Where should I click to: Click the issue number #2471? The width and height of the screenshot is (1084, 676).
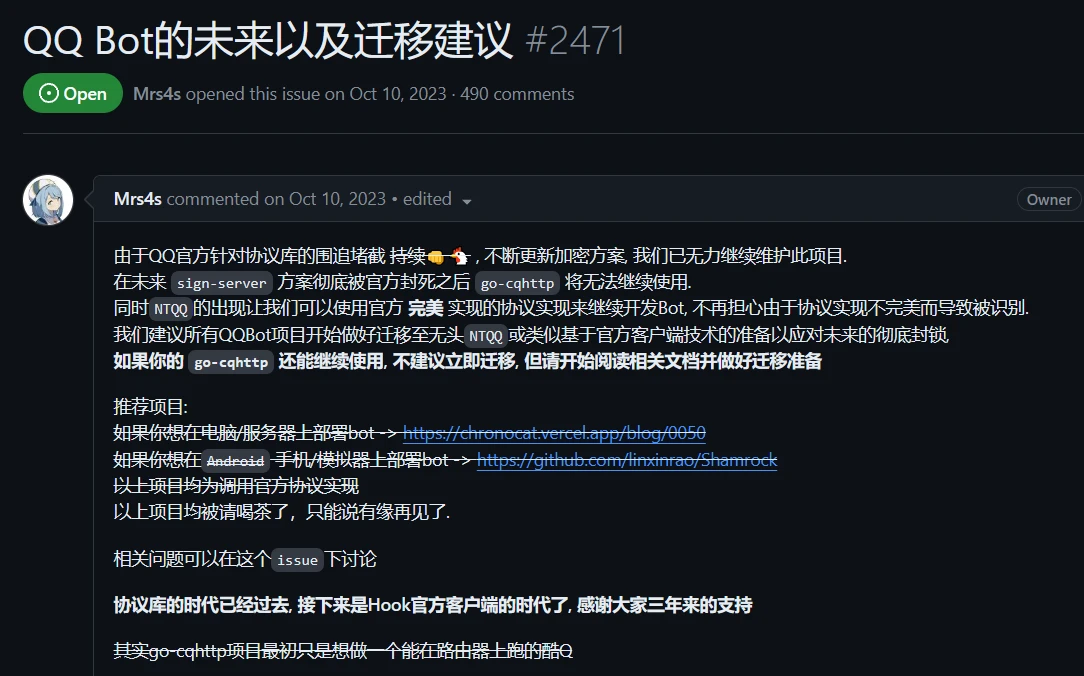(x=576, y=41)
